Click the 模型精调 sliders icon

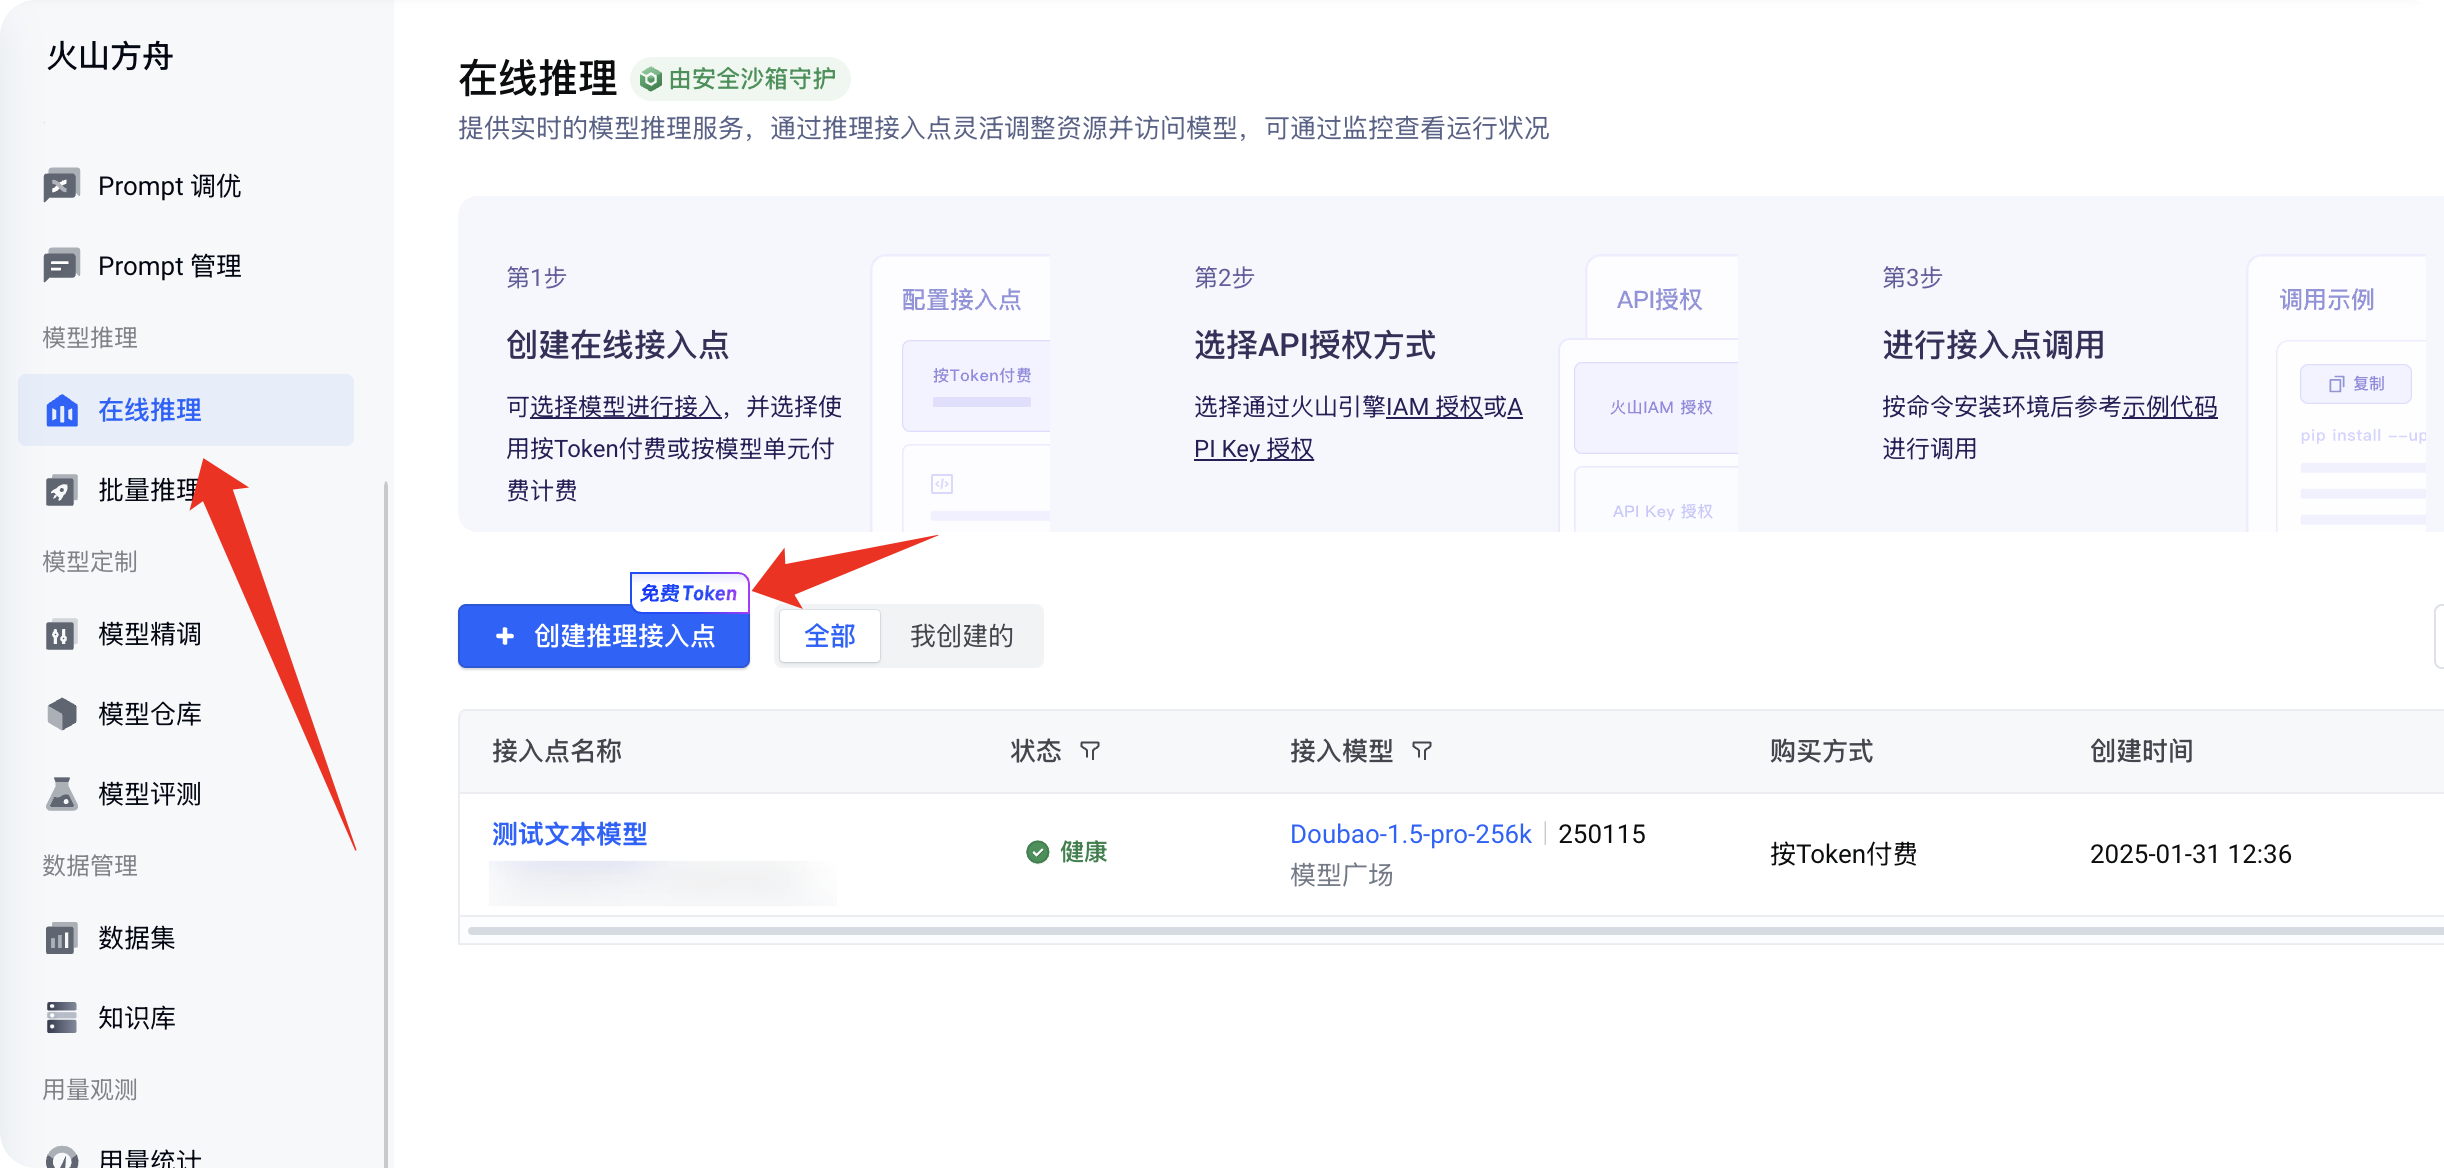[x=61, y=634]
